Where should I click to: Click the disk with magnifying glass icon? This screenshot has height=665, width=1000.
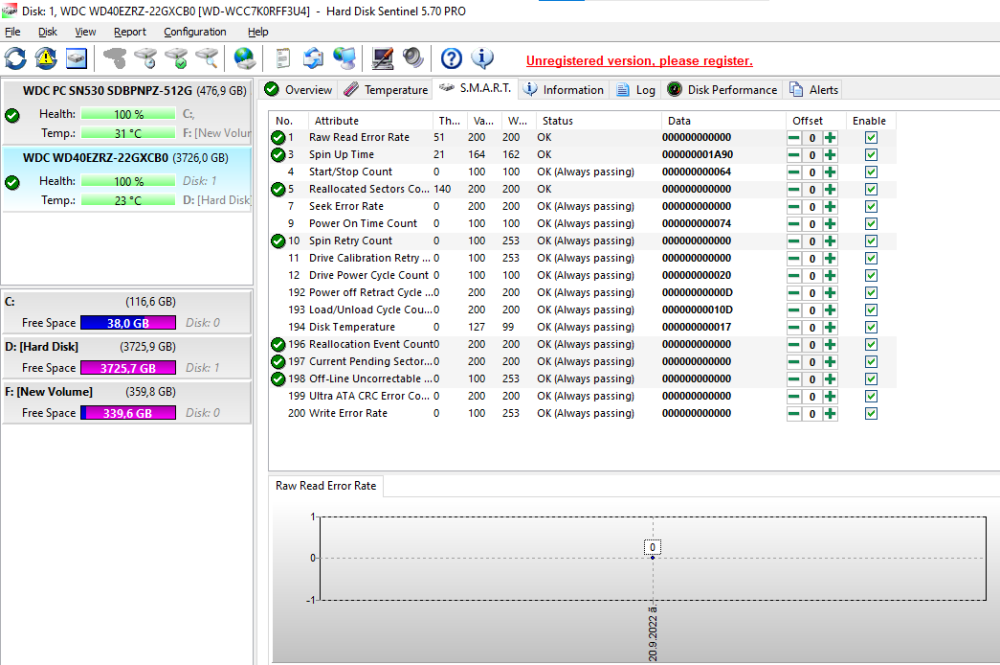pyautogui.click(x=207, y=58)
